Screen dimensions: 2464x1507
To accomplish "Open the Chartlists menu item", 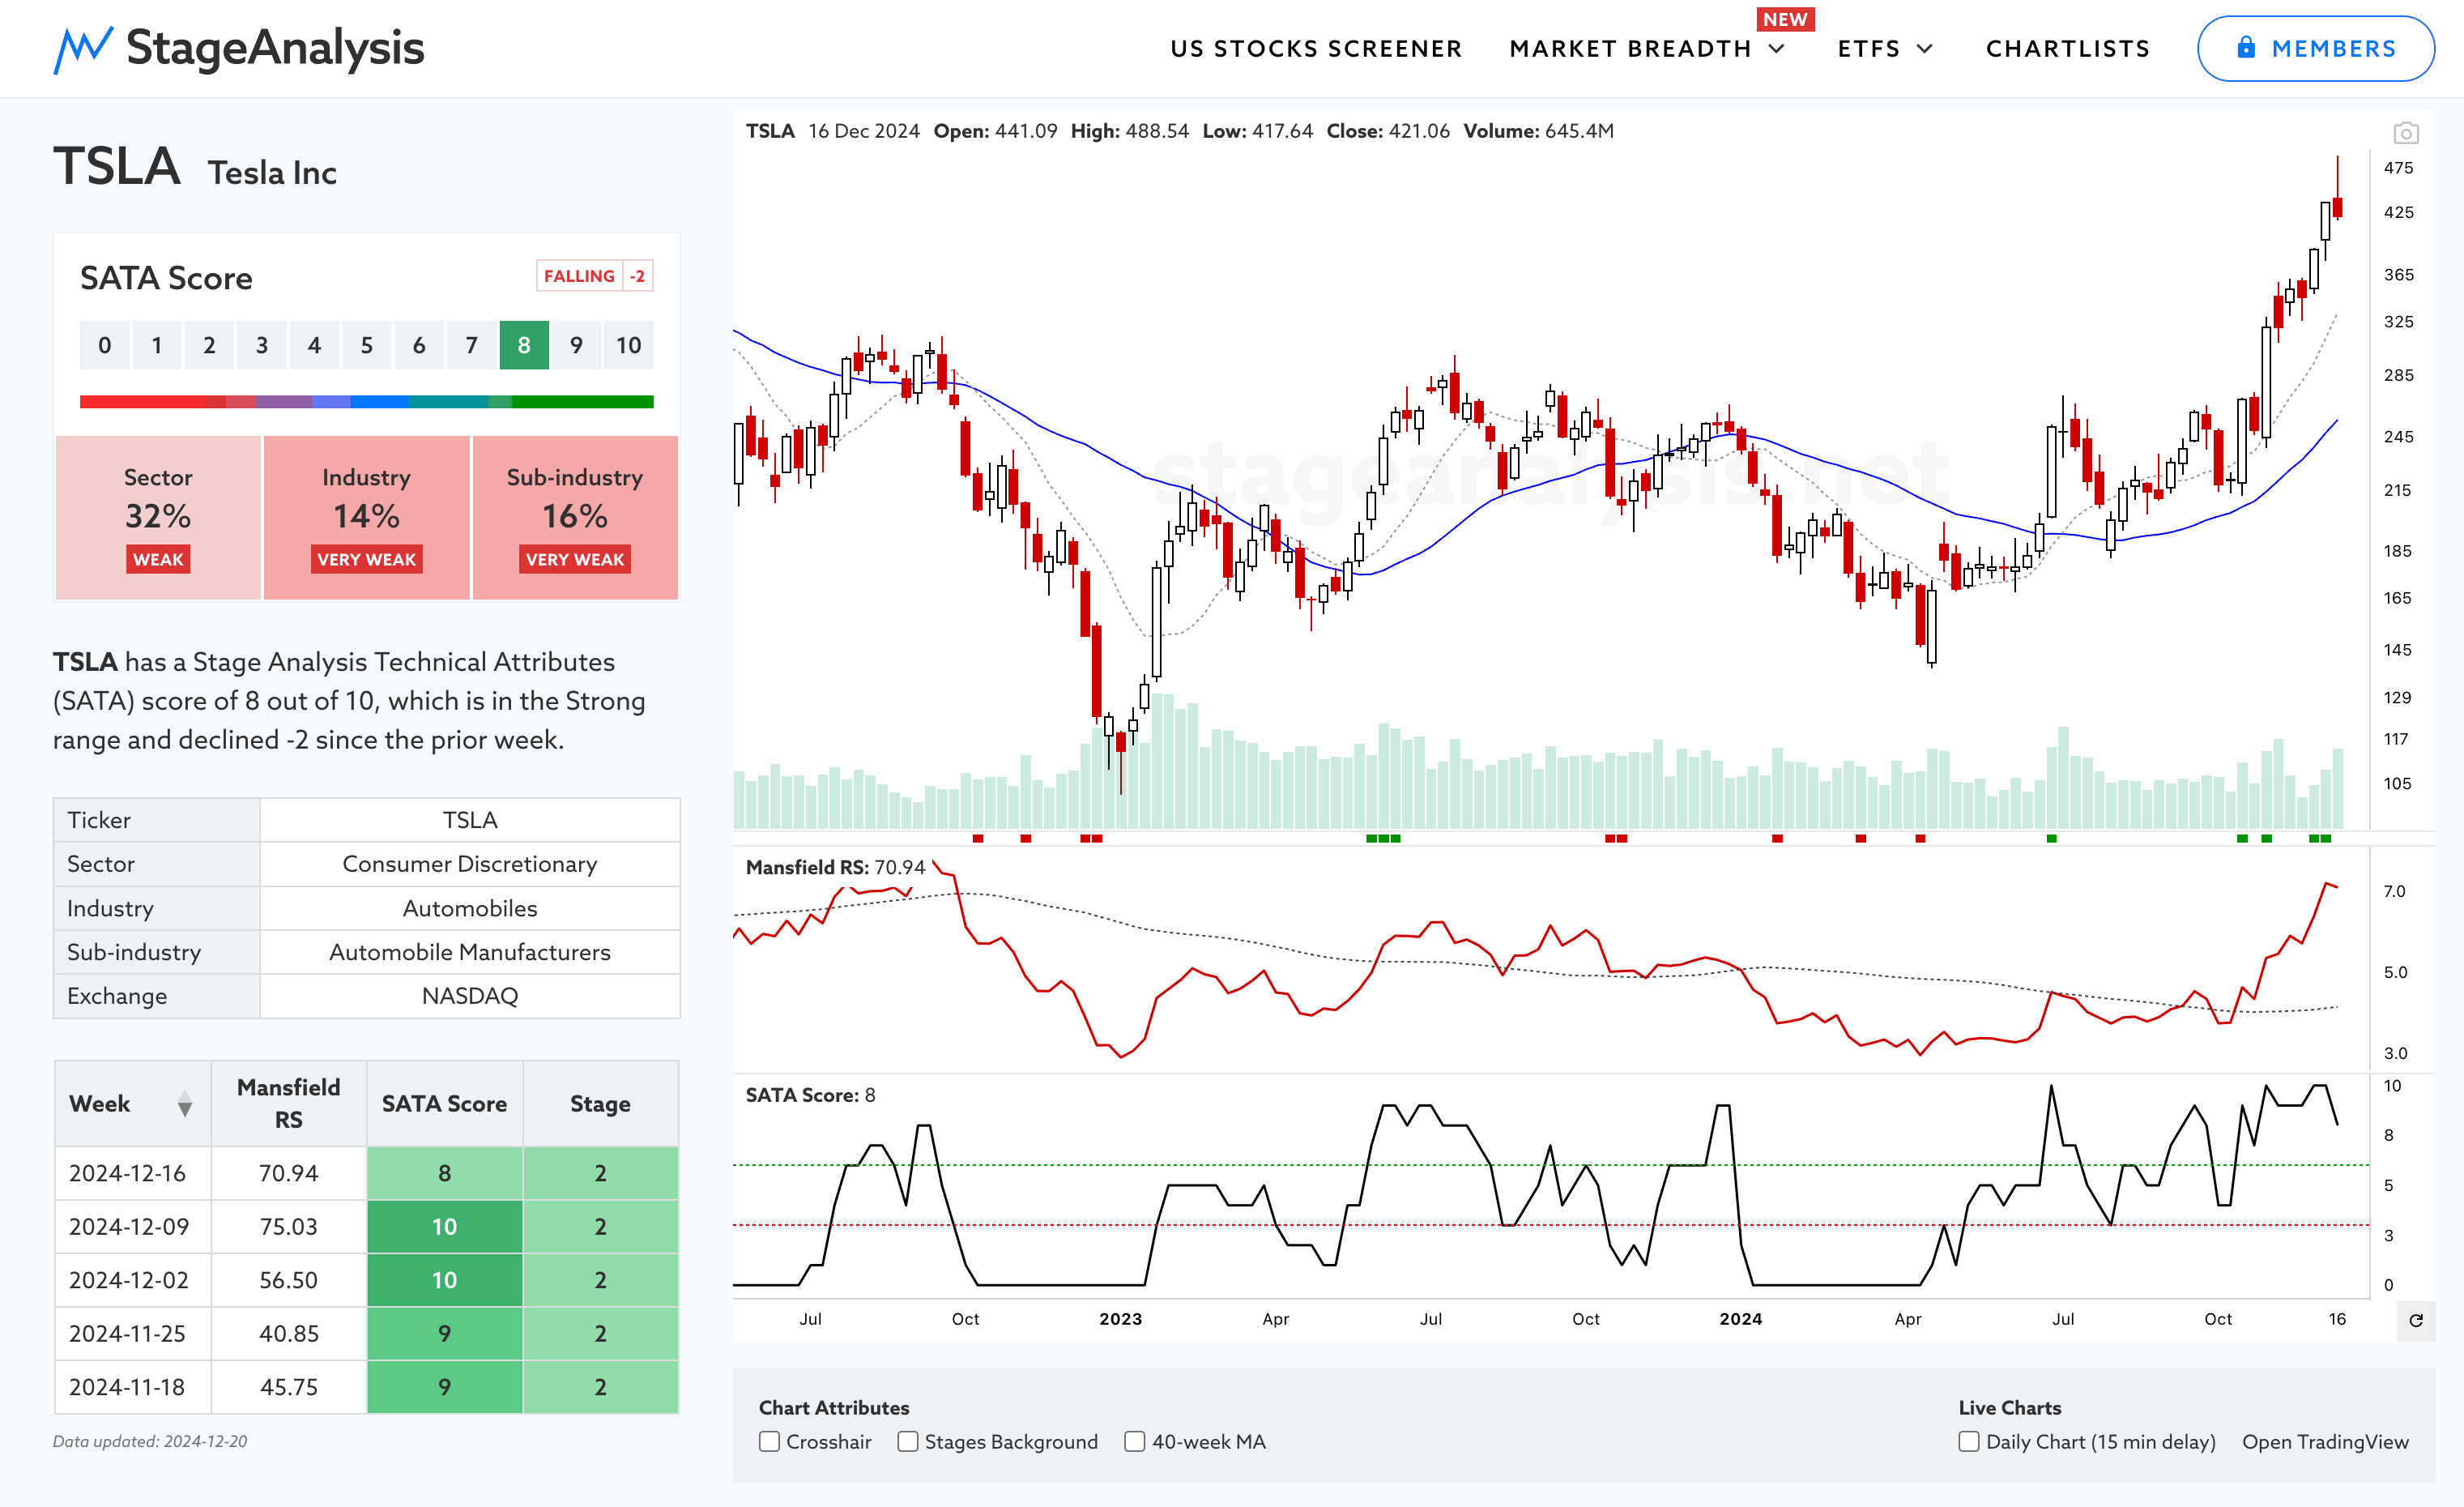I will pos(2067,49).
